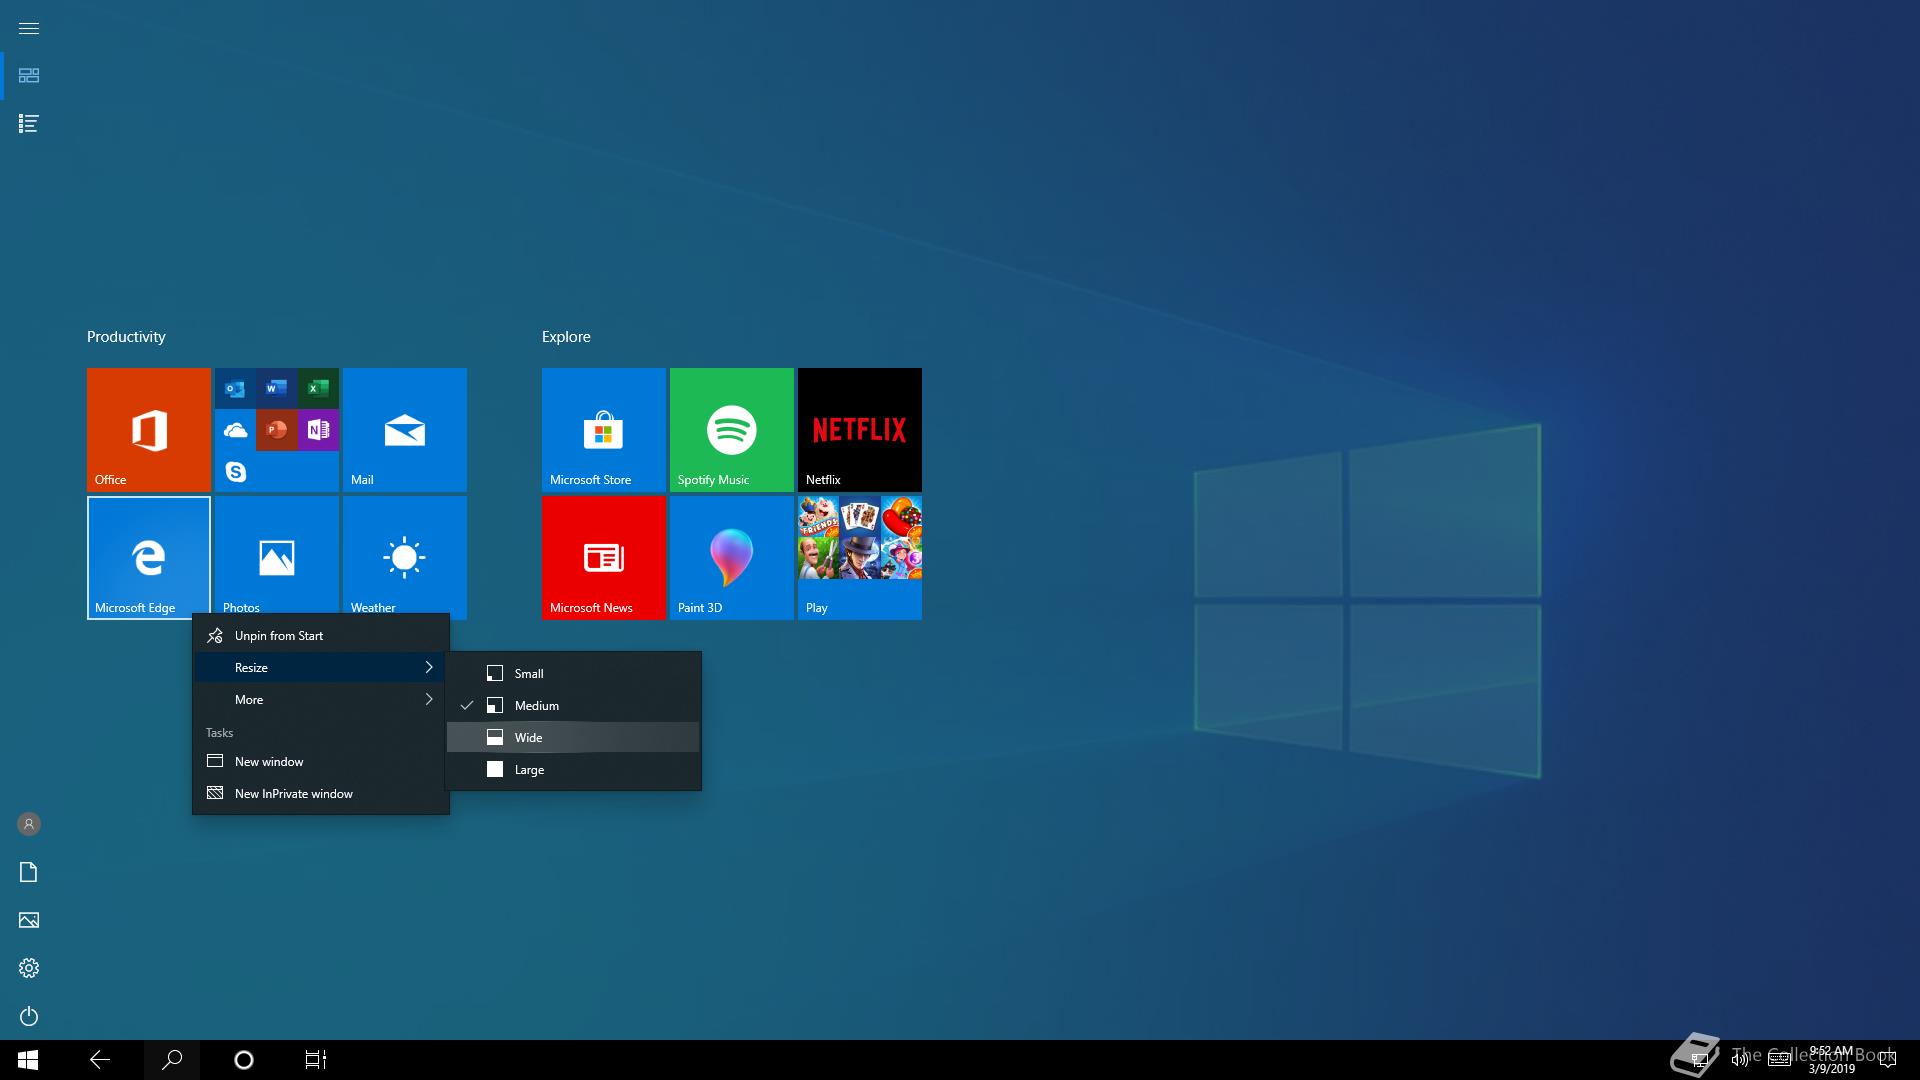Launch Outlook from the Office folder tile

pos(235,389)
